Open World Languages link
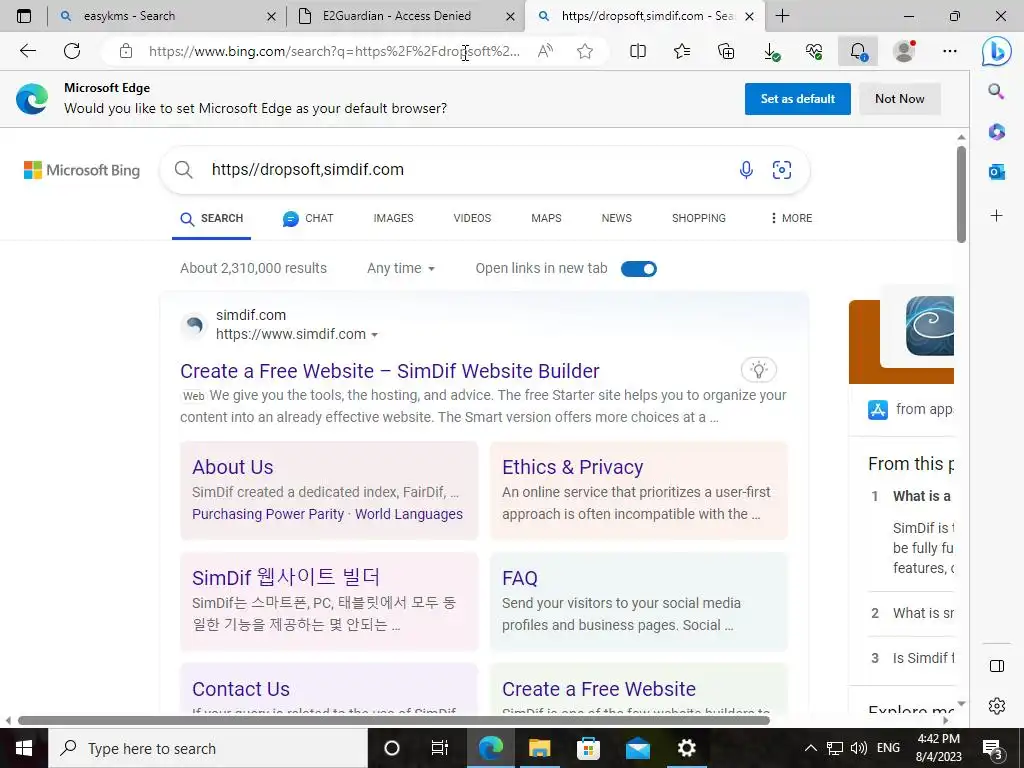This screenshot has height=768, width=1024. coord(409,514)
